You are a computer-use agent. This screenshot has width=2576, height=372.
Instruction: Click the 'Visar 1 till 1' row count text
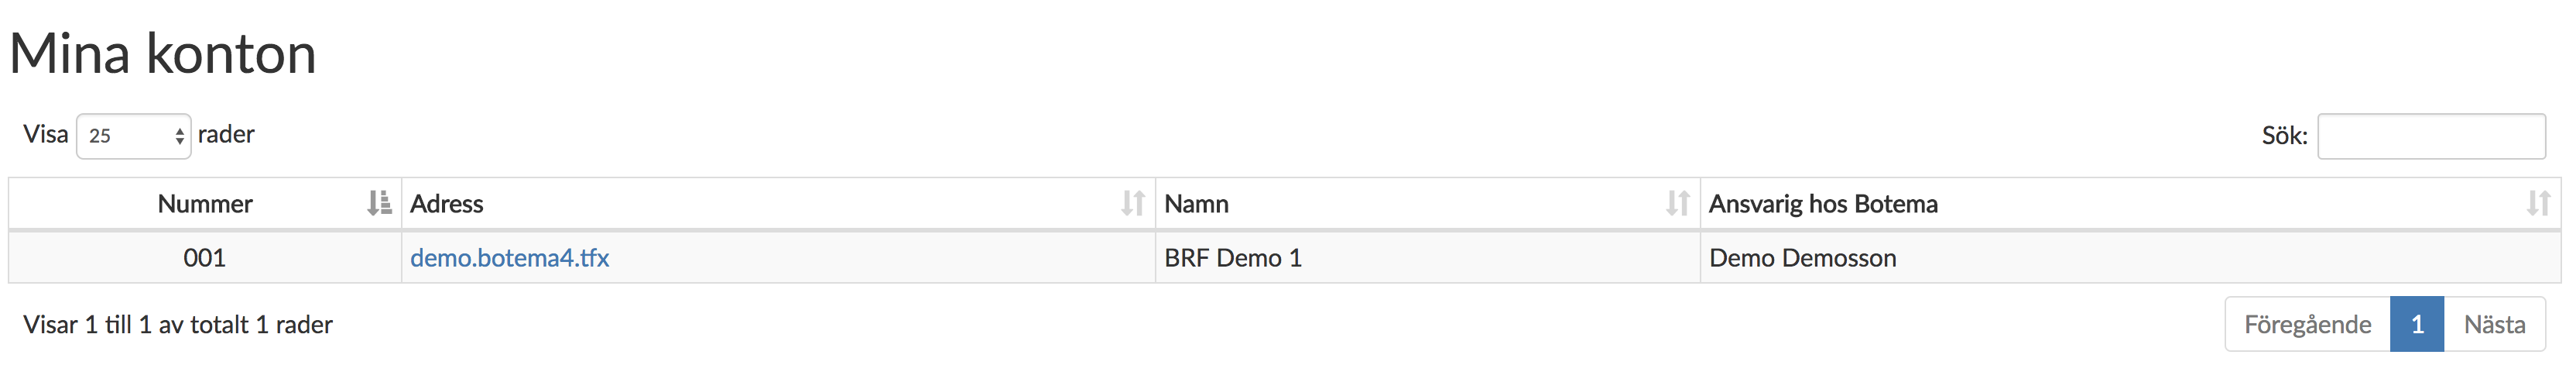tap(178, 325)
